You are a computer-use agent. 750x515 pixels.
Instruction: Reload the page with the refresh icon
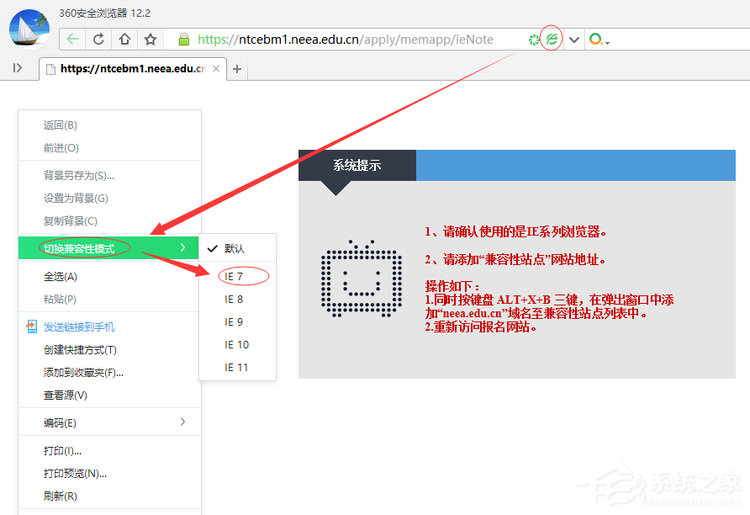pyautogui.click(x=99, y=39)
